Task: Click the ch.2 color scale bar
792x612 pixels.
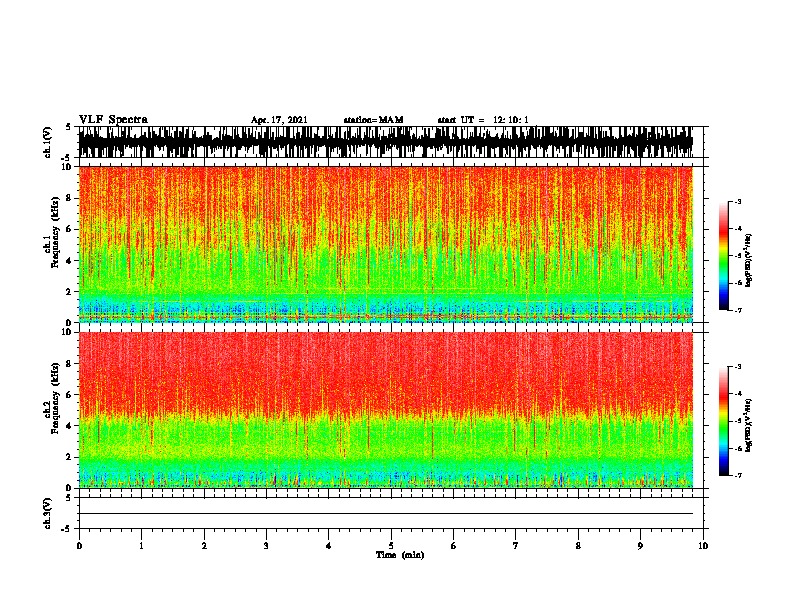Action: point(724,421)
